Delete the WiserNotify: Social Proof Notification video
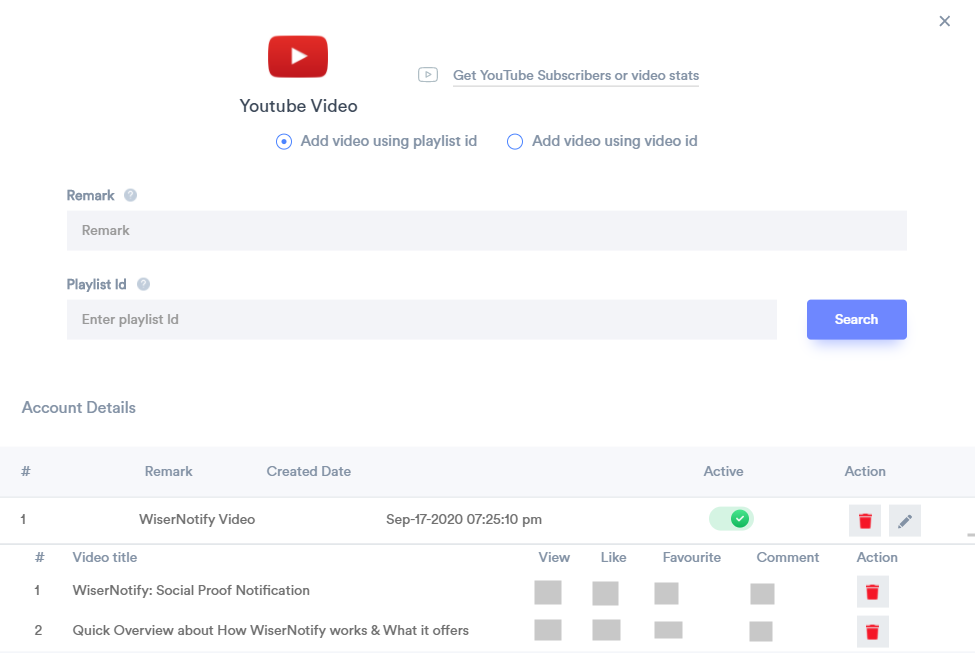The image size is (975, 669). [x=872, y=591]
